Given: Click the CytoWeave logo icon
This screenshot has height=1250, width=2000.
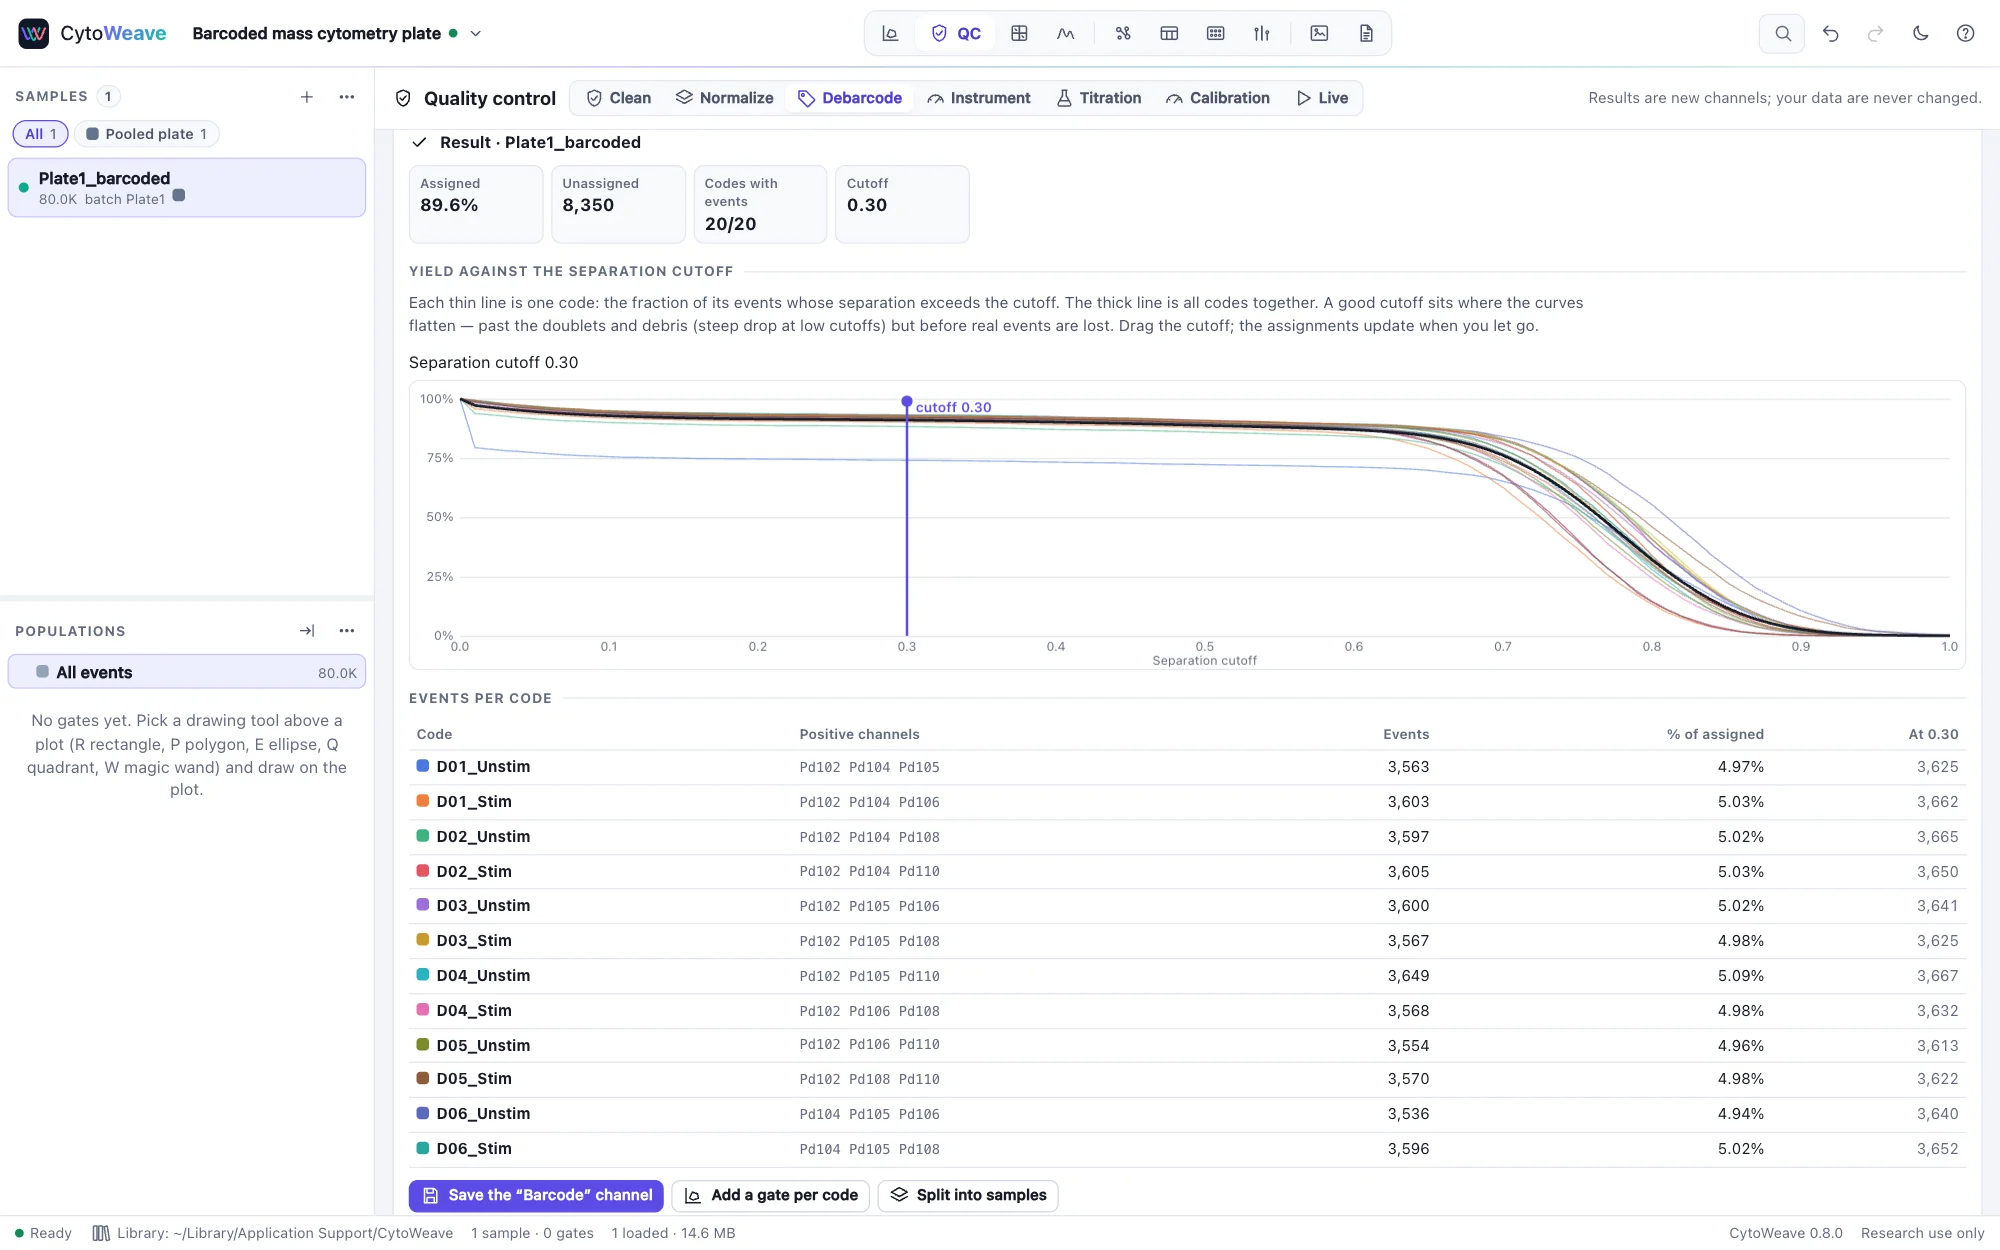Looking at the screenshot, I should 34,33.
